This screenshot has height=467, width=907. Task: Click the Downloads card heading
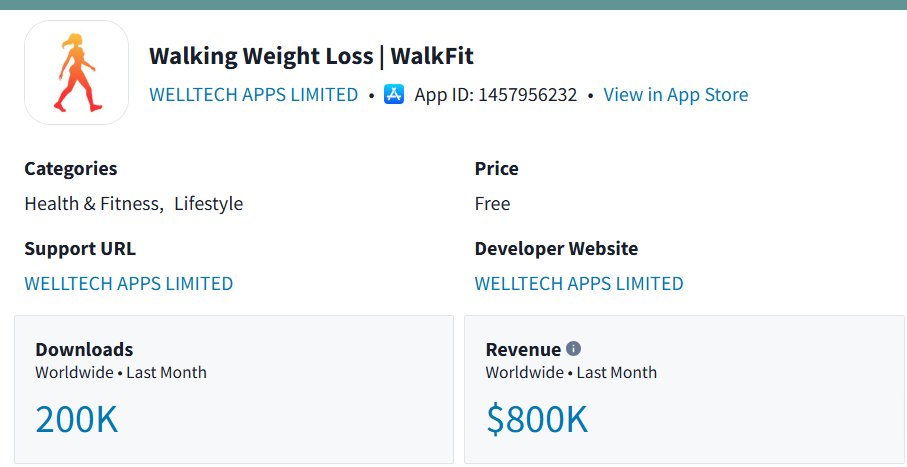tap(84, 349)
